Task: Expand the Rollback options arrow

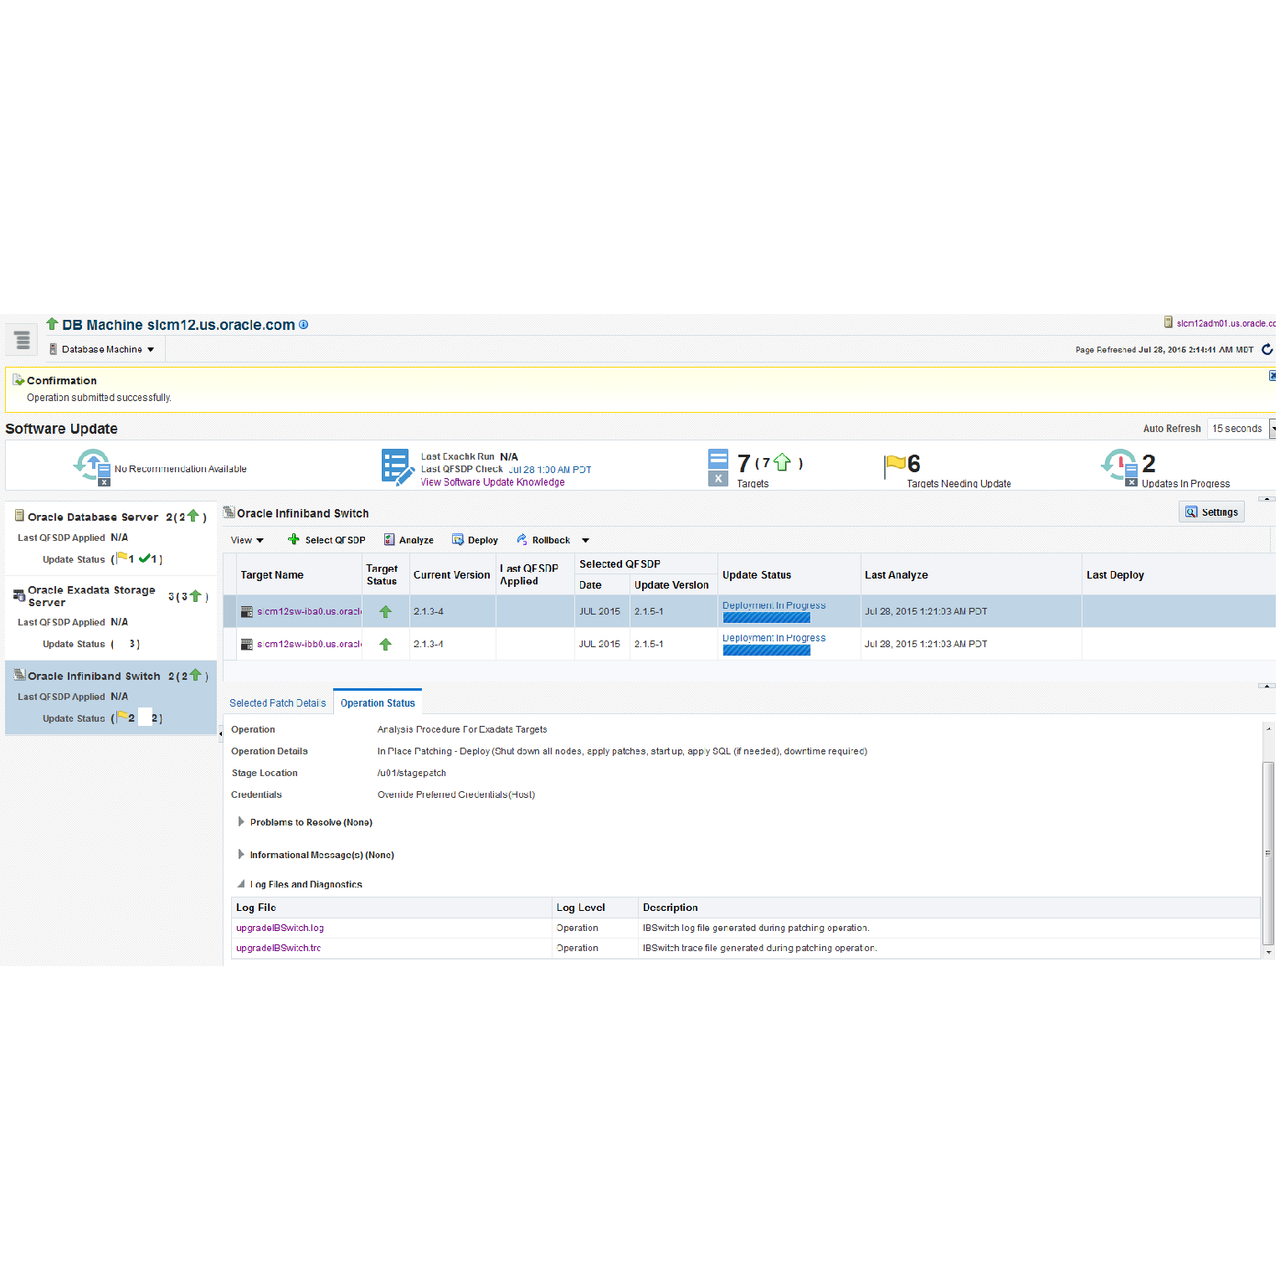Action: 586,540
